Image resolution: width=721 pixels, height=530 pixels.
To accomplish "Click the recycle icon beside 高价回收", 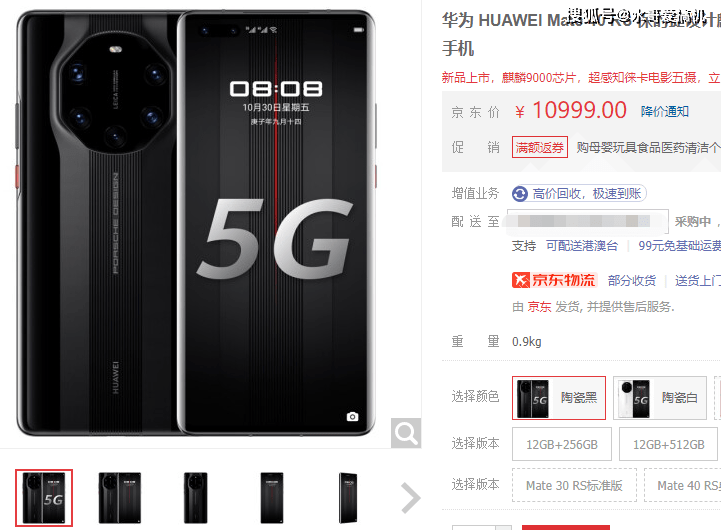I will (x=520, y=194).
